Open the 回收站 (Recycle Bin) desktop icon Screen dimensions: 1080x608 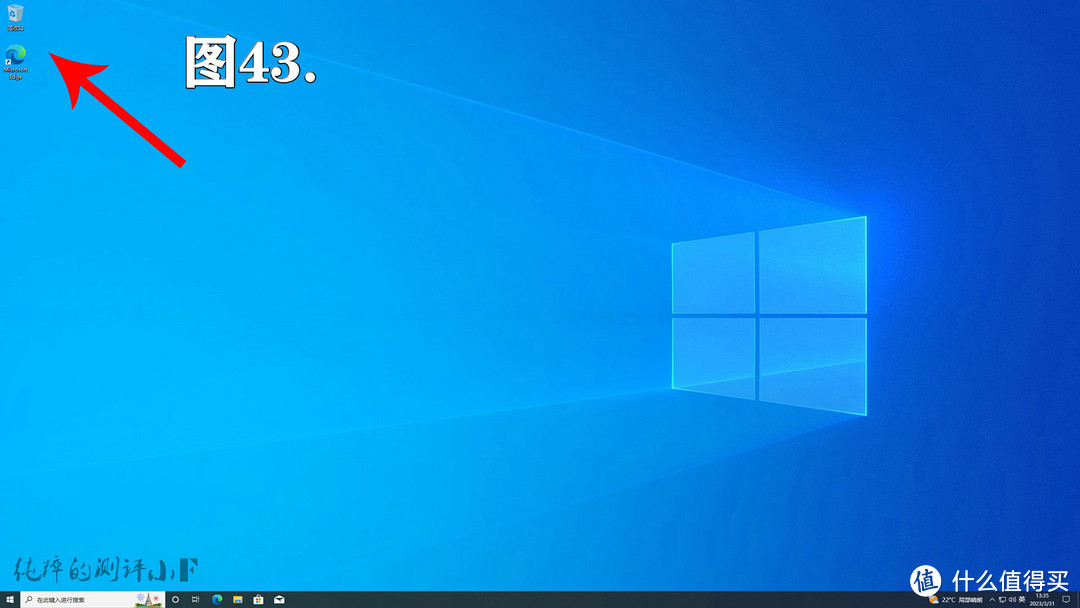click(15, 12)
